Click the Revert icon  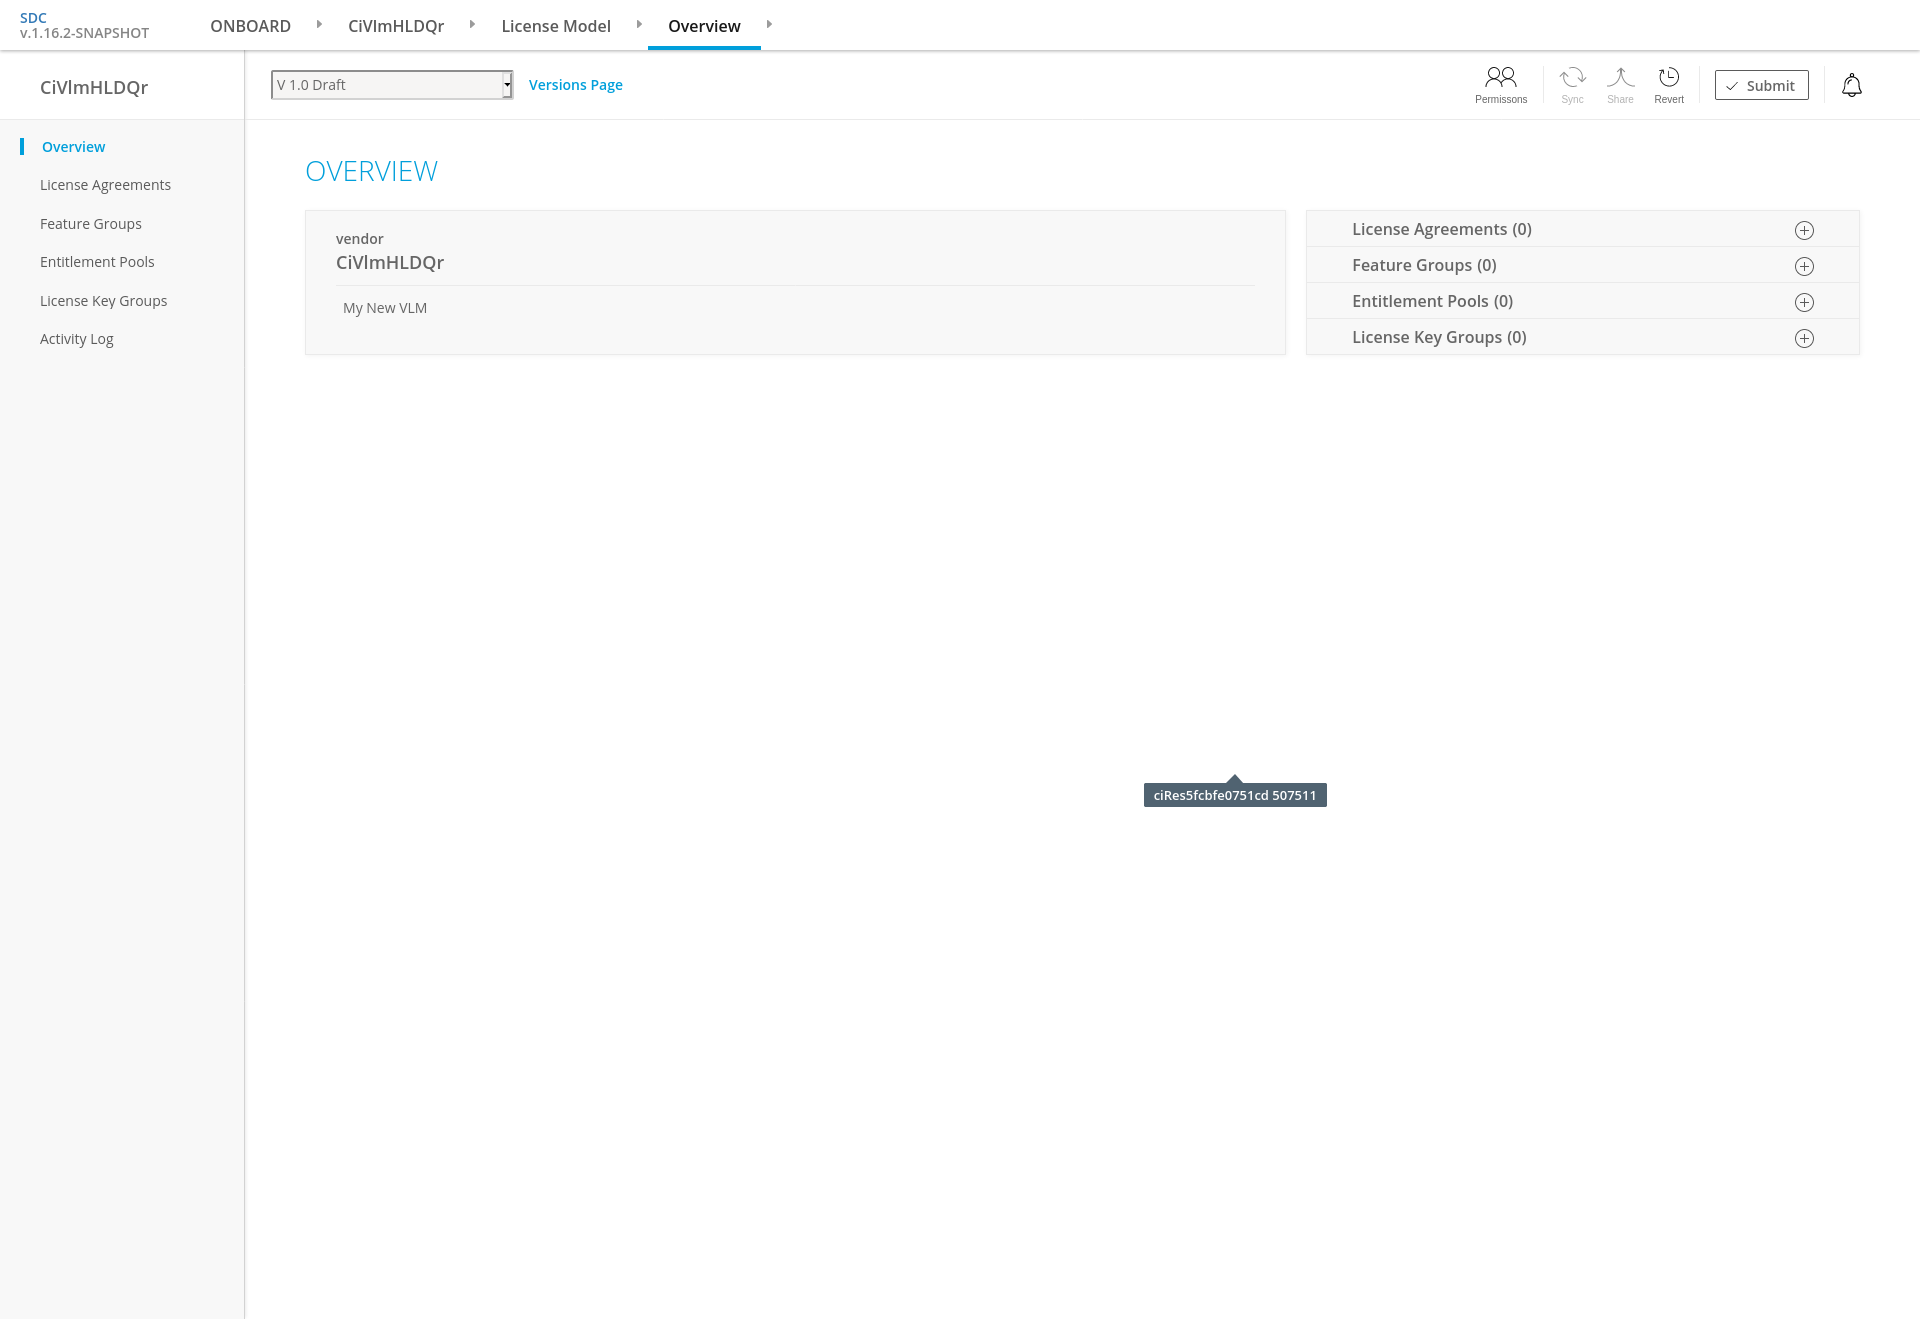[1668, 84]
